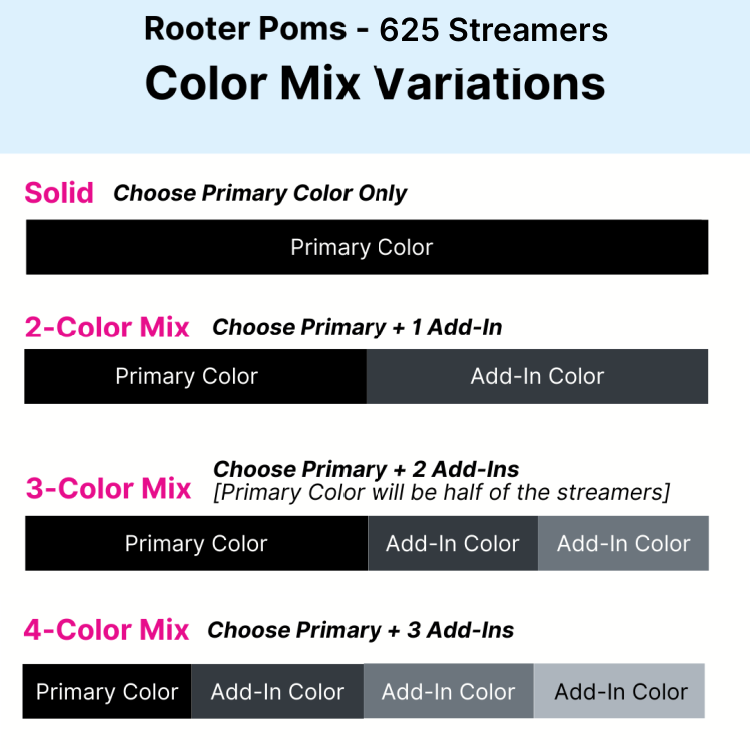Image resolution: width=750 pixels, height=750 pixels.
Task: Pick first dark Add-In Color in 4-Color Mix
Action: [x=277, y=691]
